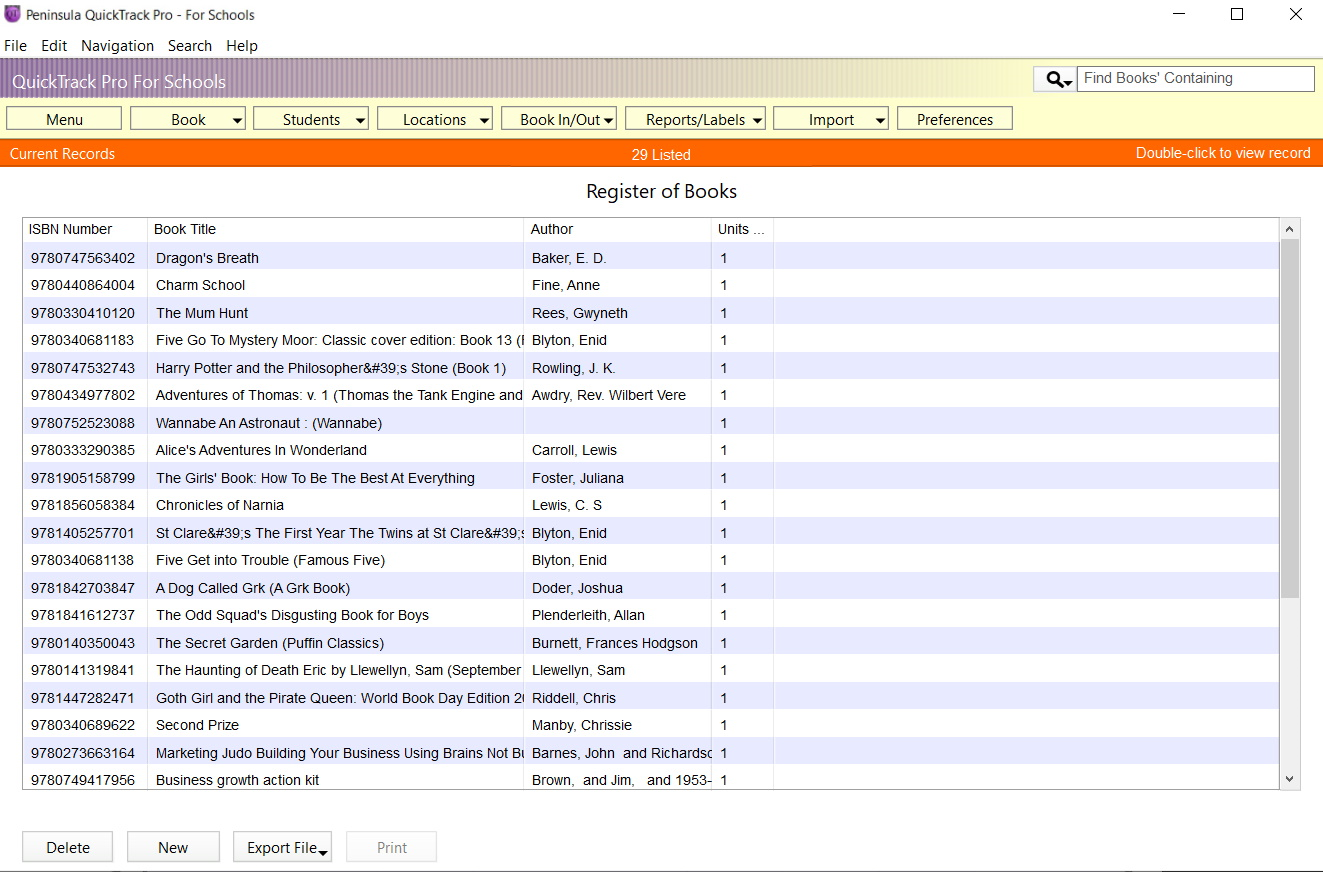1323x872 pixels.
Task: Select The Odd Squad's Disgusting Book row
Action: click(x=651, y=615)
